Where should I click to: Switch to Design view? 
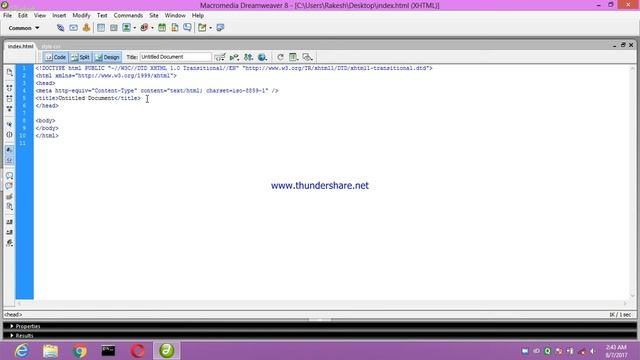[x=107, y=57]
